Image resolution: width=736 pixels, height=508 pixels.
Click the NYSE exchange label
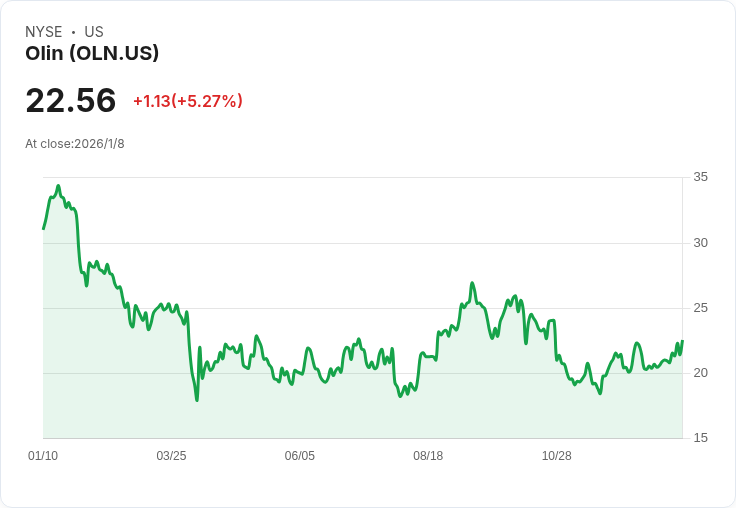[x=44, y=32]
